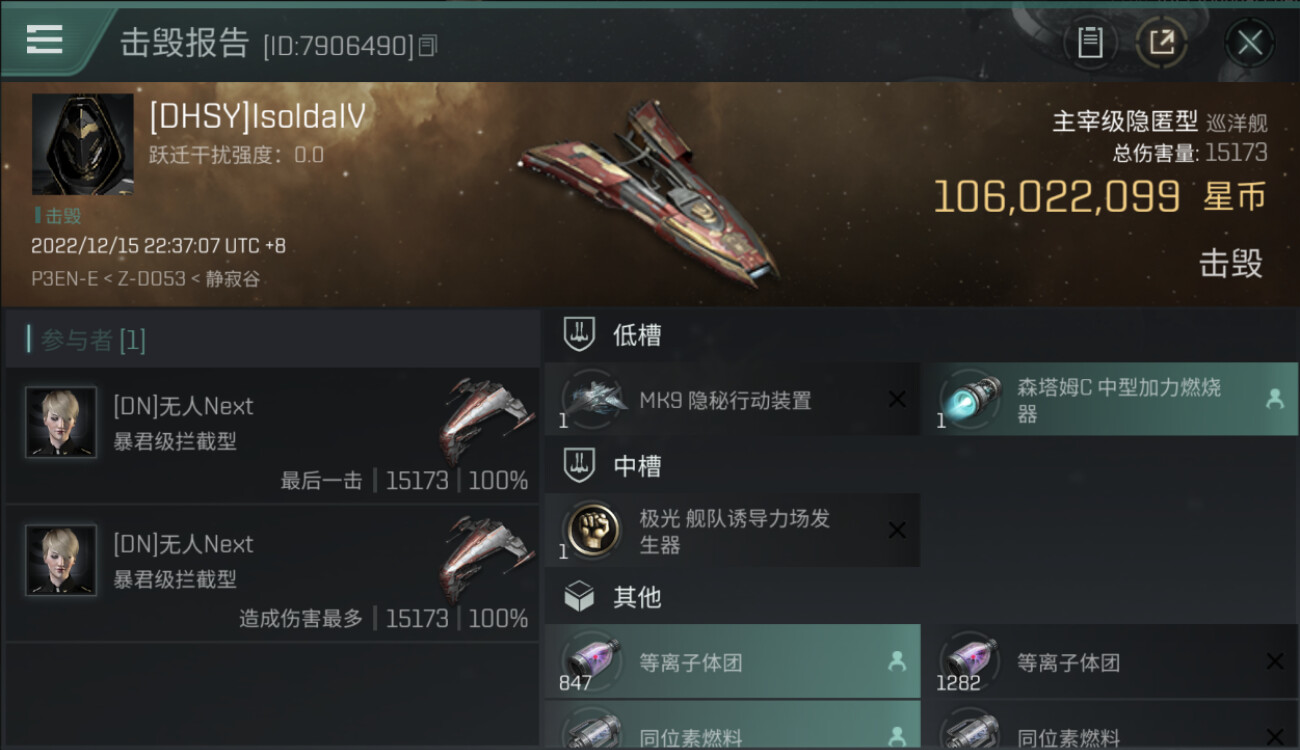Click the 极光 舰队诱导力场发生器 fist icon

tap(594, 530)
